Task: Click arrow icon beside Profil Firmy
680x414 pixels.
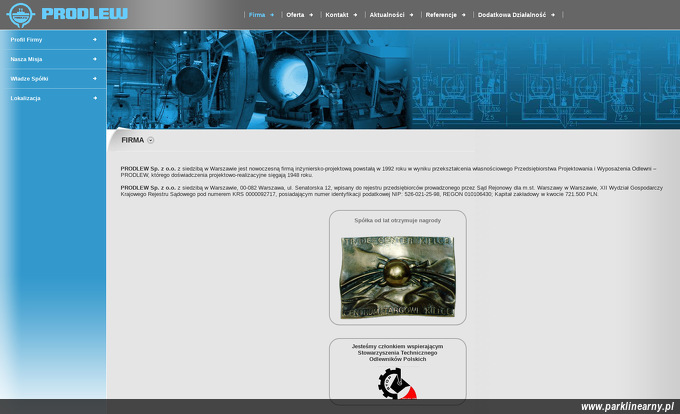Action: (95, 39)
